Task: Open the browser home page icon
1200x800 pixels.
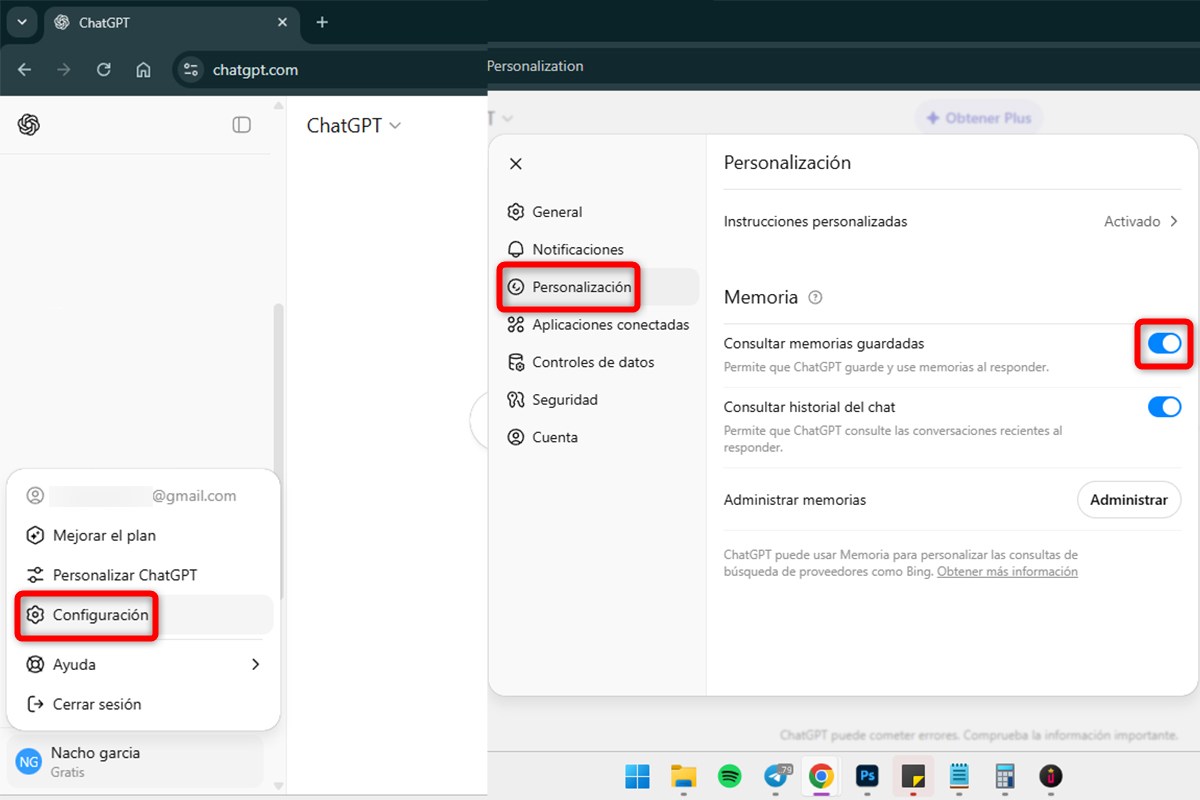Action: 143,70
